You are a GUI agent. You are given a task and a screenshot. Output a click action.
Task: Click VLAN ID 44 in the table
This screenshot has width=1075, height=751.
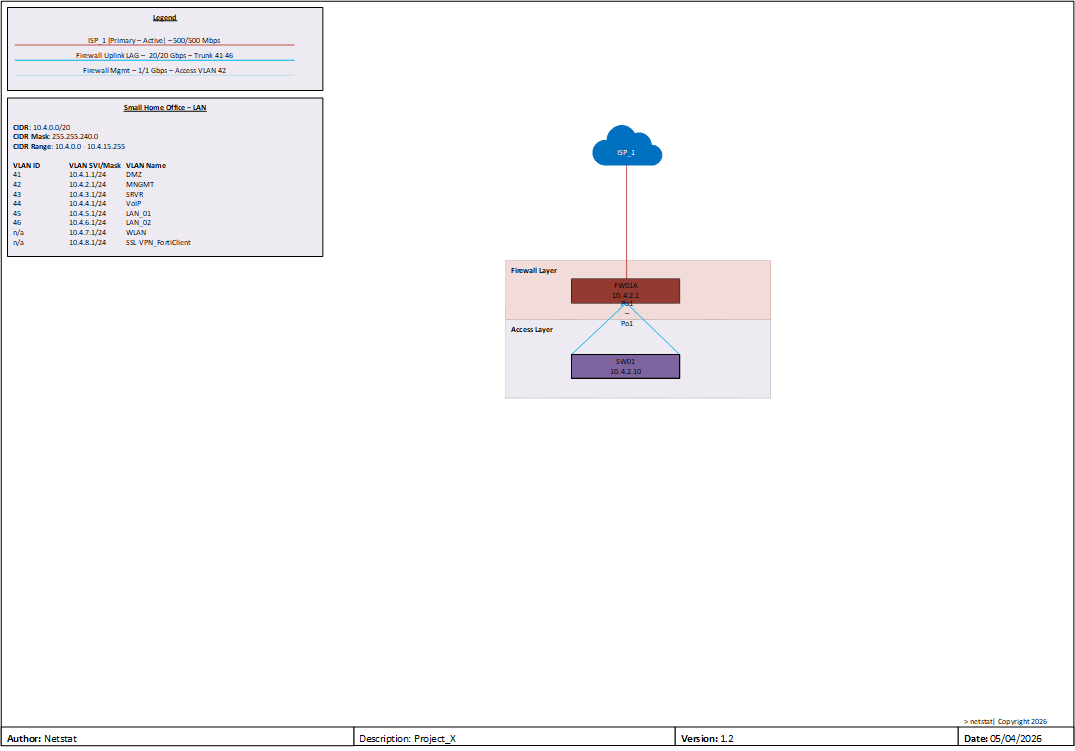click(17, 204)
